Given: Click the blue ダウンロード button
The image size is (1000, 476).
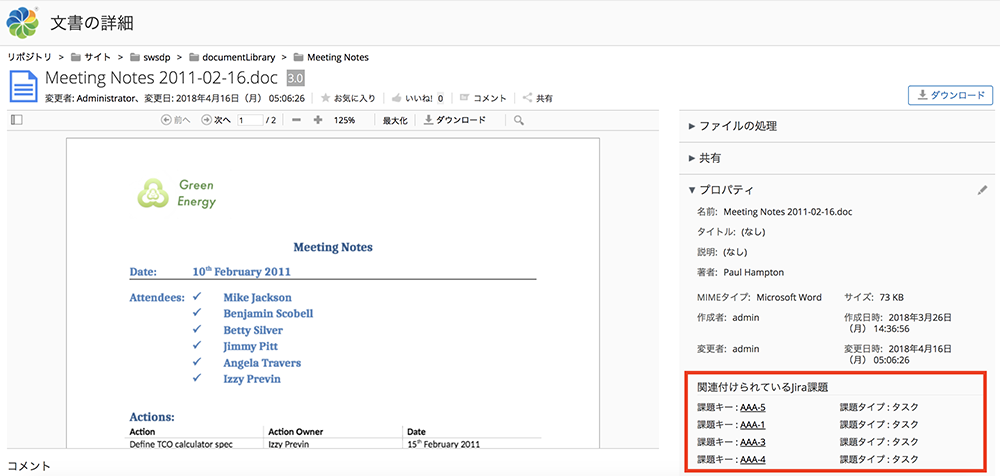Looking at the screenshot, I should 950,96.
